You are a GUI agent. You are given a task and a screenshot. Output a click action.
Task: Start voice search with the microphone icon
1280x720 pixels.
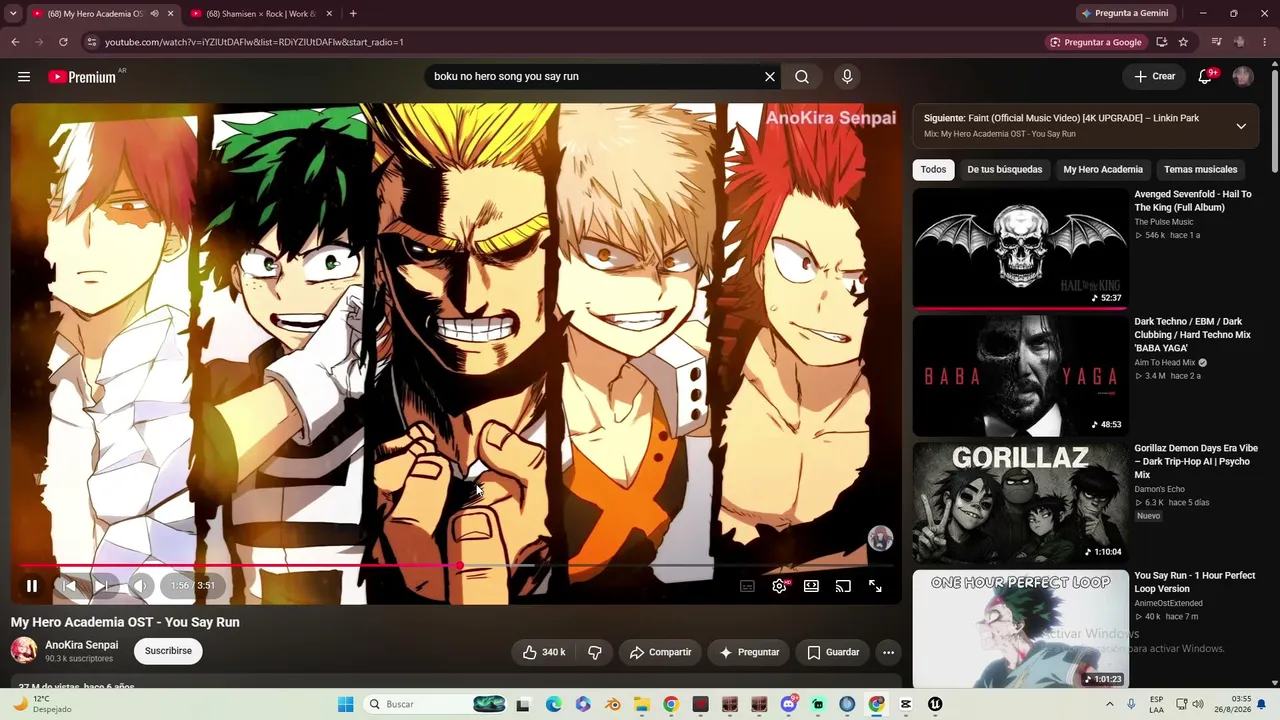pos(847,77)
